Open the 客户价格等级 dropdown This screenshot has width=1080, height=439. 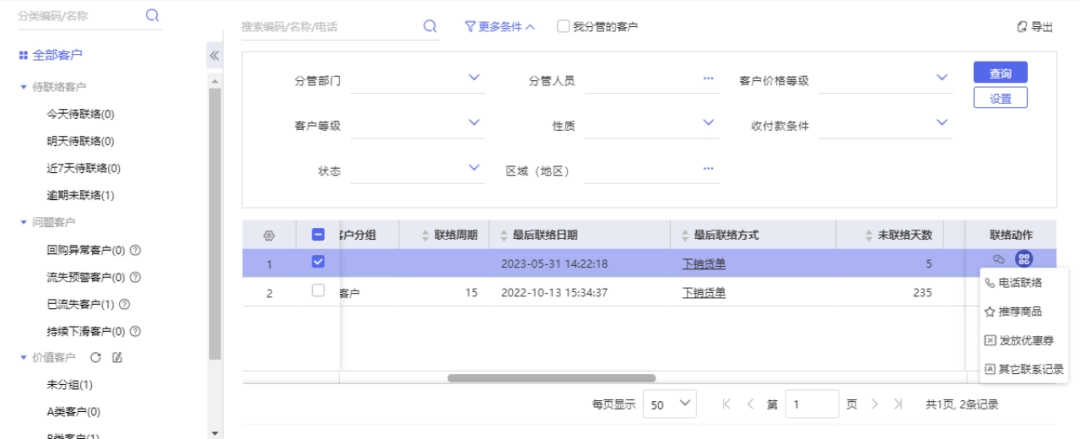pos(886,79)
